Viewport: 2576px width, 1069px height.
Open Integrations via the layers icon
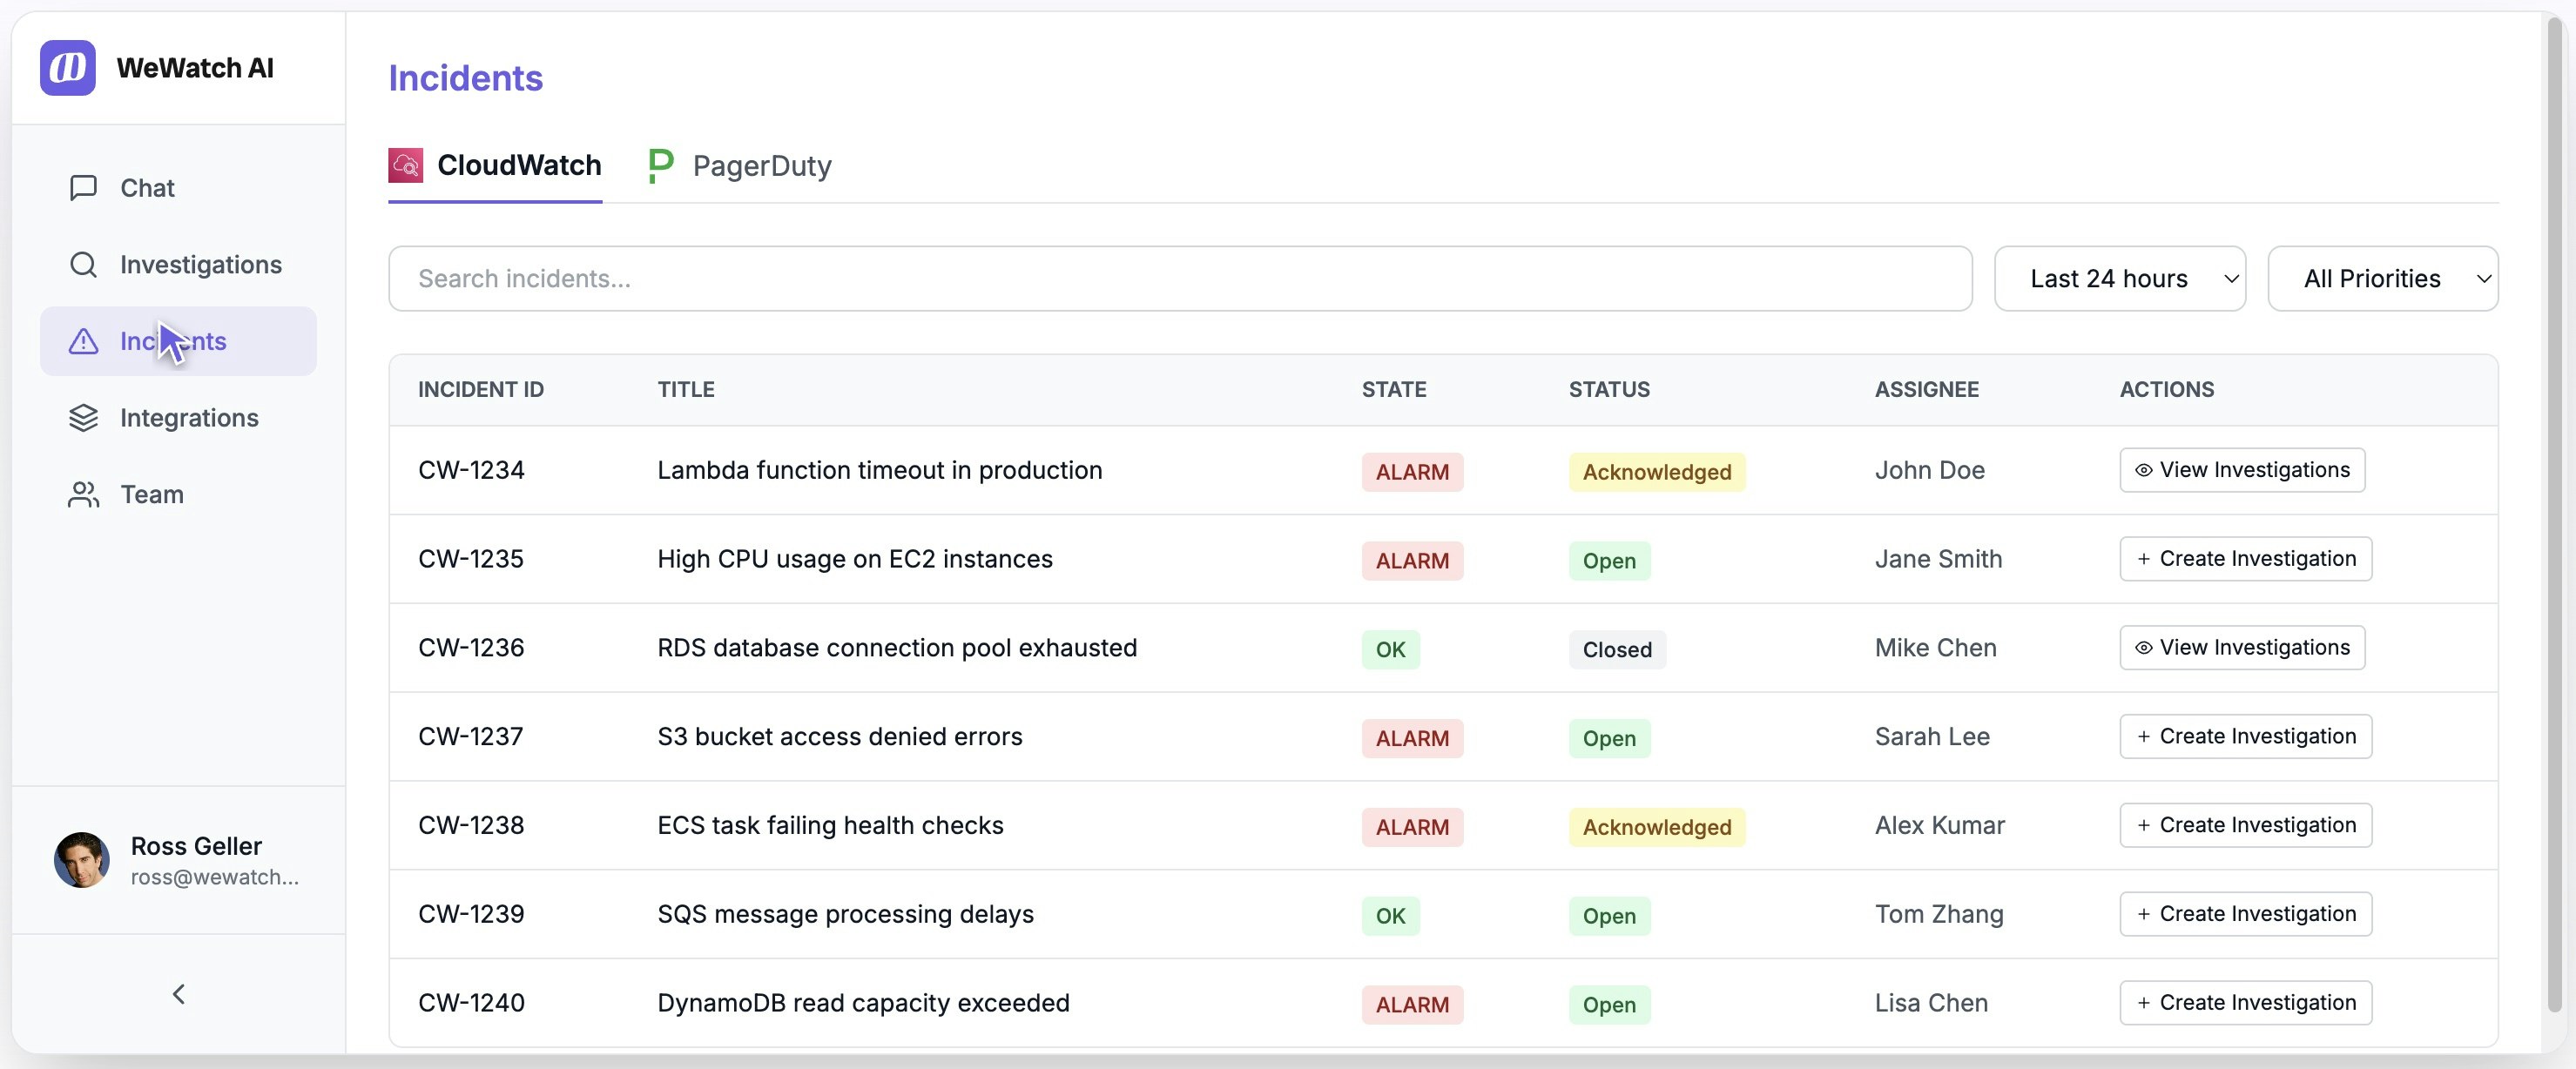[84, 418]
